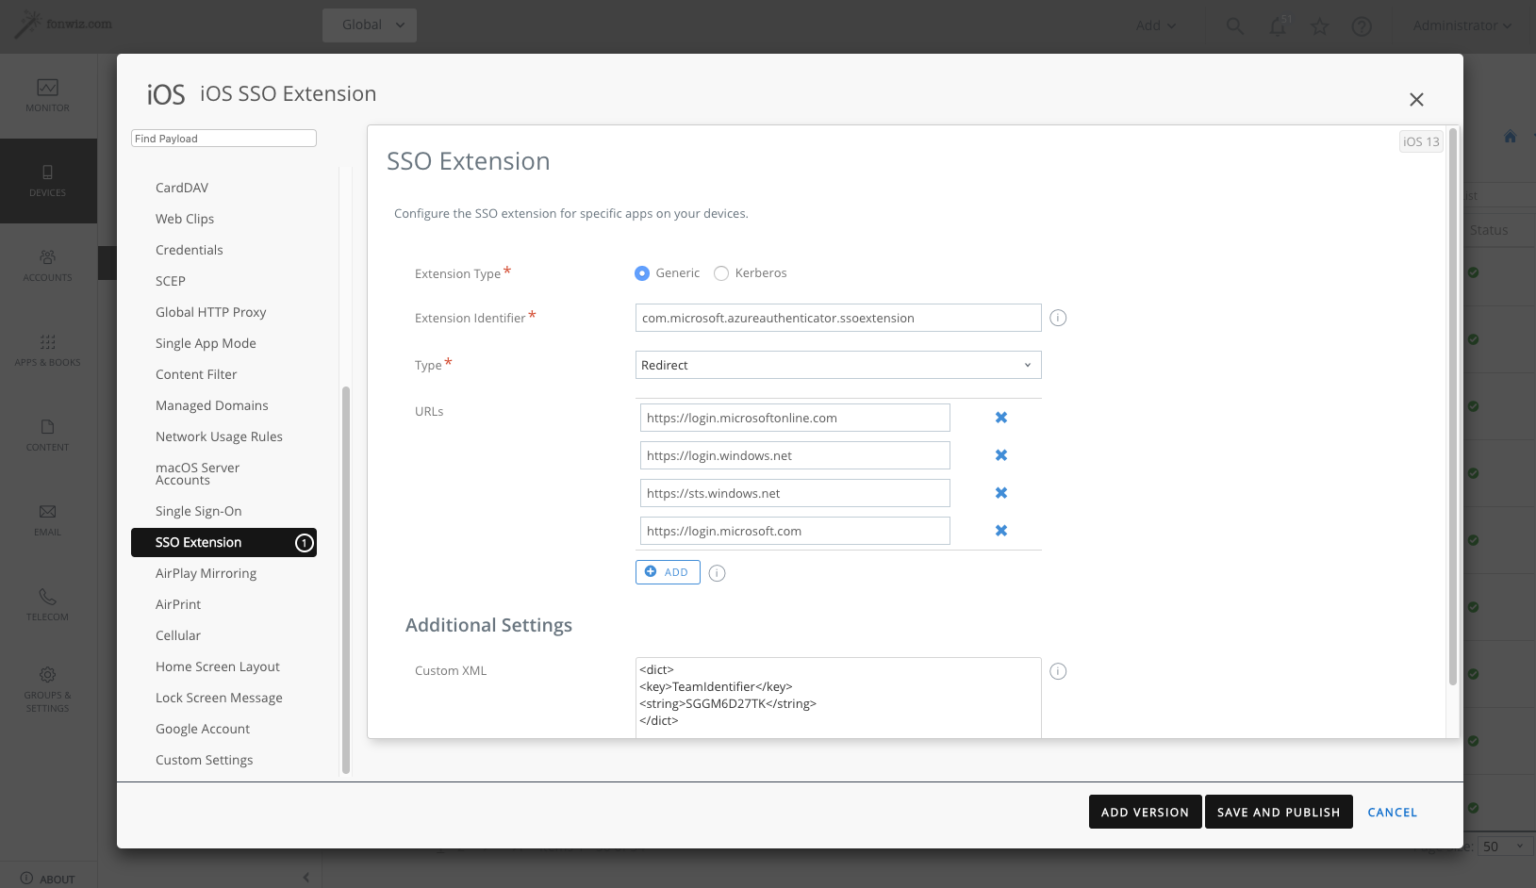Viewport: 1536px width, 888px height.
Task: Click the Custom XML text area
Action: click(838, 698)
